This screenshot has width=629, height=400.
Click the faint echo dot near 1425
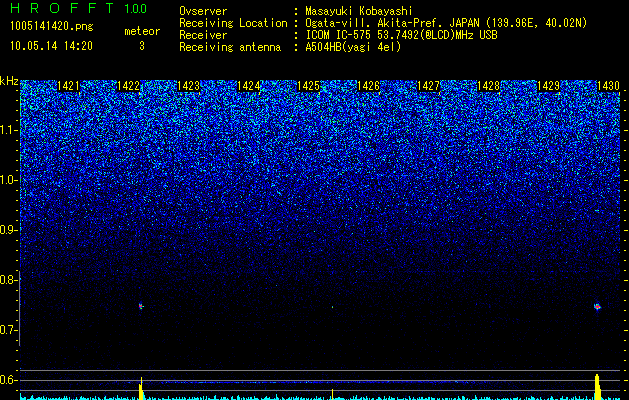click(x=332, y=307)
